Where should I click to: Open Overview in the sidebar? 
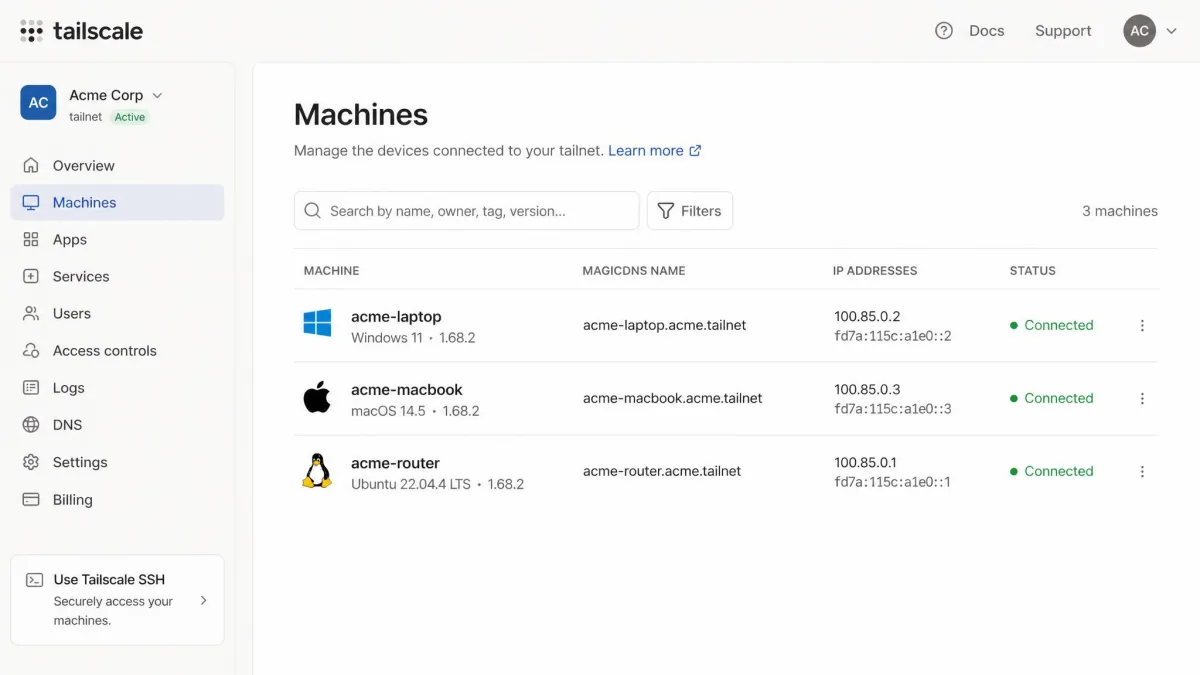(117, 165)
